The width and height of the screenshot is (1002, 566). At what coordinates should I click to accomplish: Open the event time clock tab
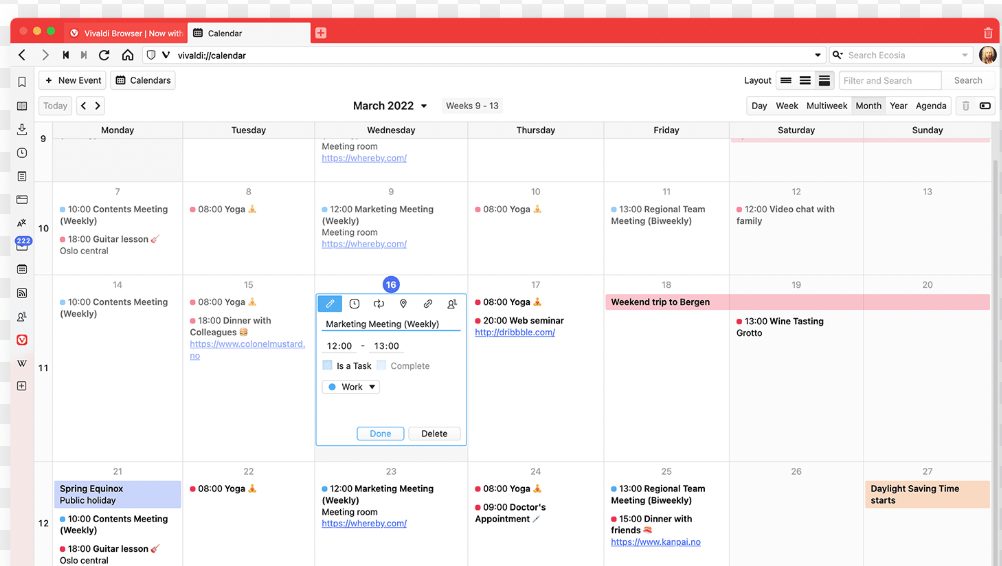[355, 304]
